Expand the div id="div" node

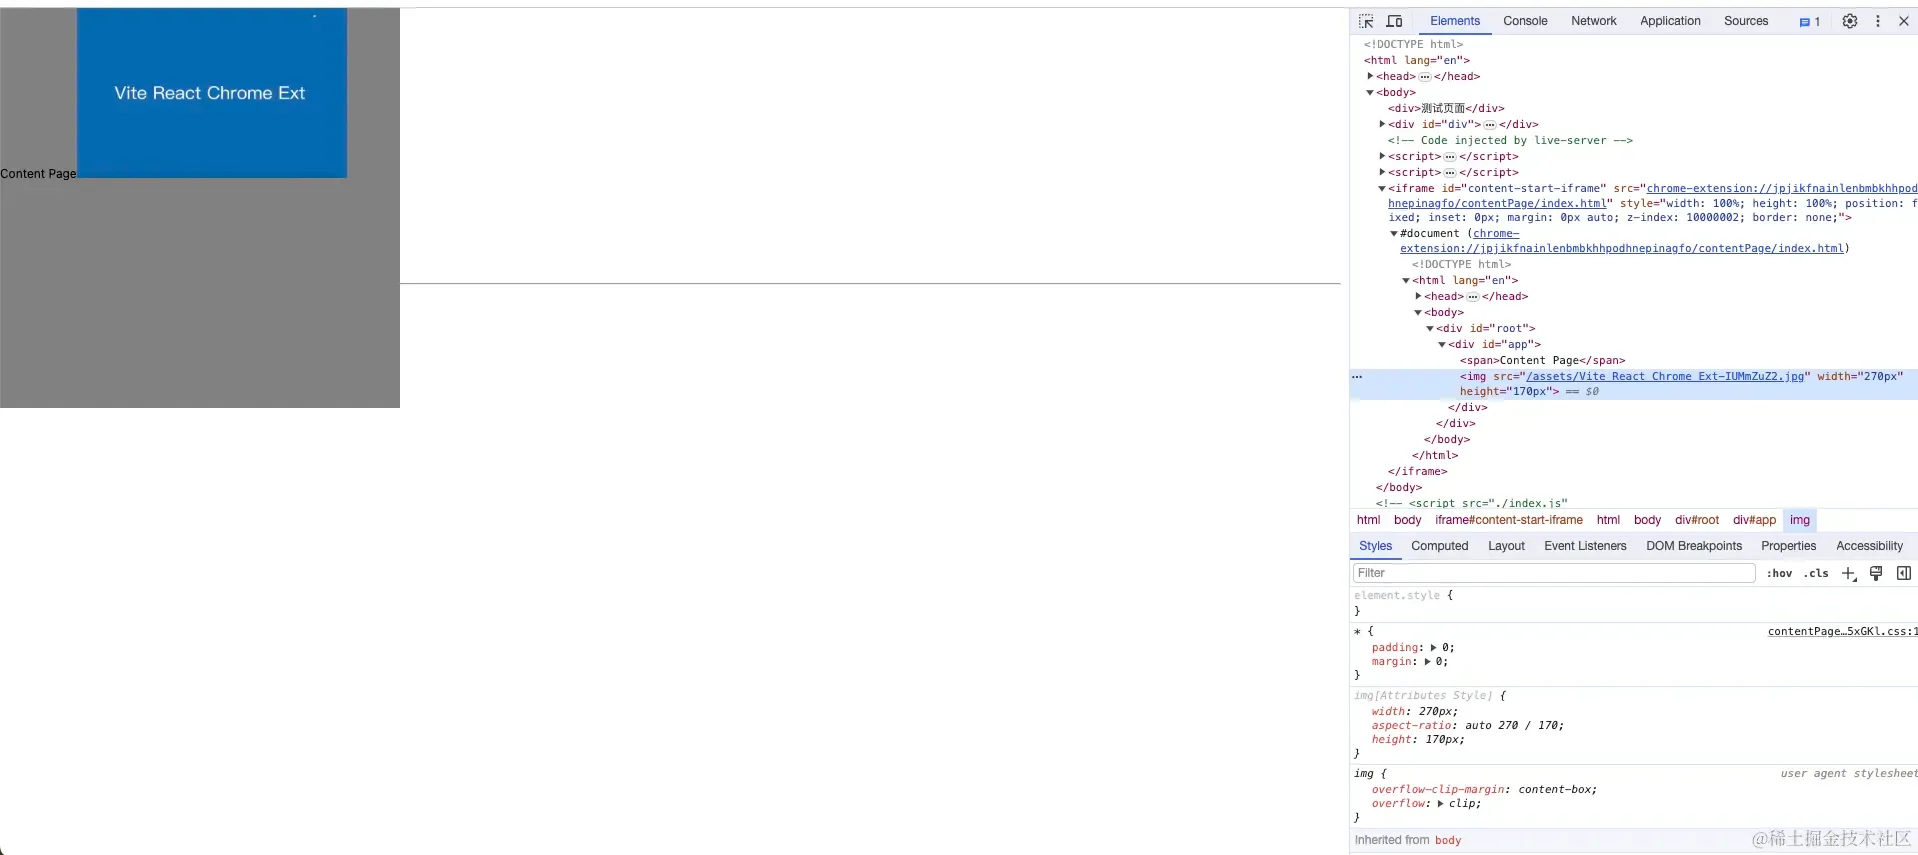pos(1382,124)
